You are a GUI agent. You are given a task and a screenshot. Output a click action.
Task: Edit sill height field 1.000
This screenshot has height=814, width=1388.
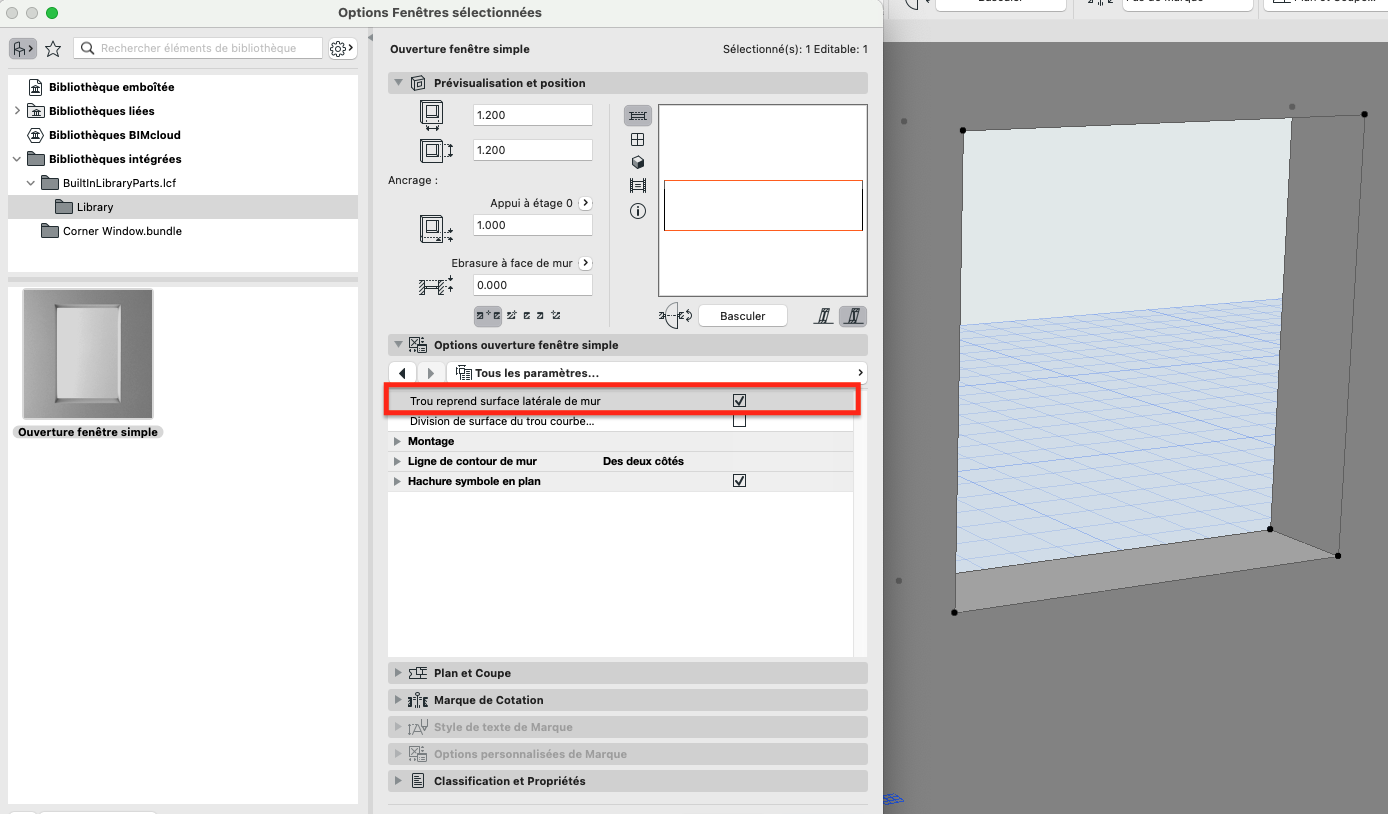coord(533,225)
